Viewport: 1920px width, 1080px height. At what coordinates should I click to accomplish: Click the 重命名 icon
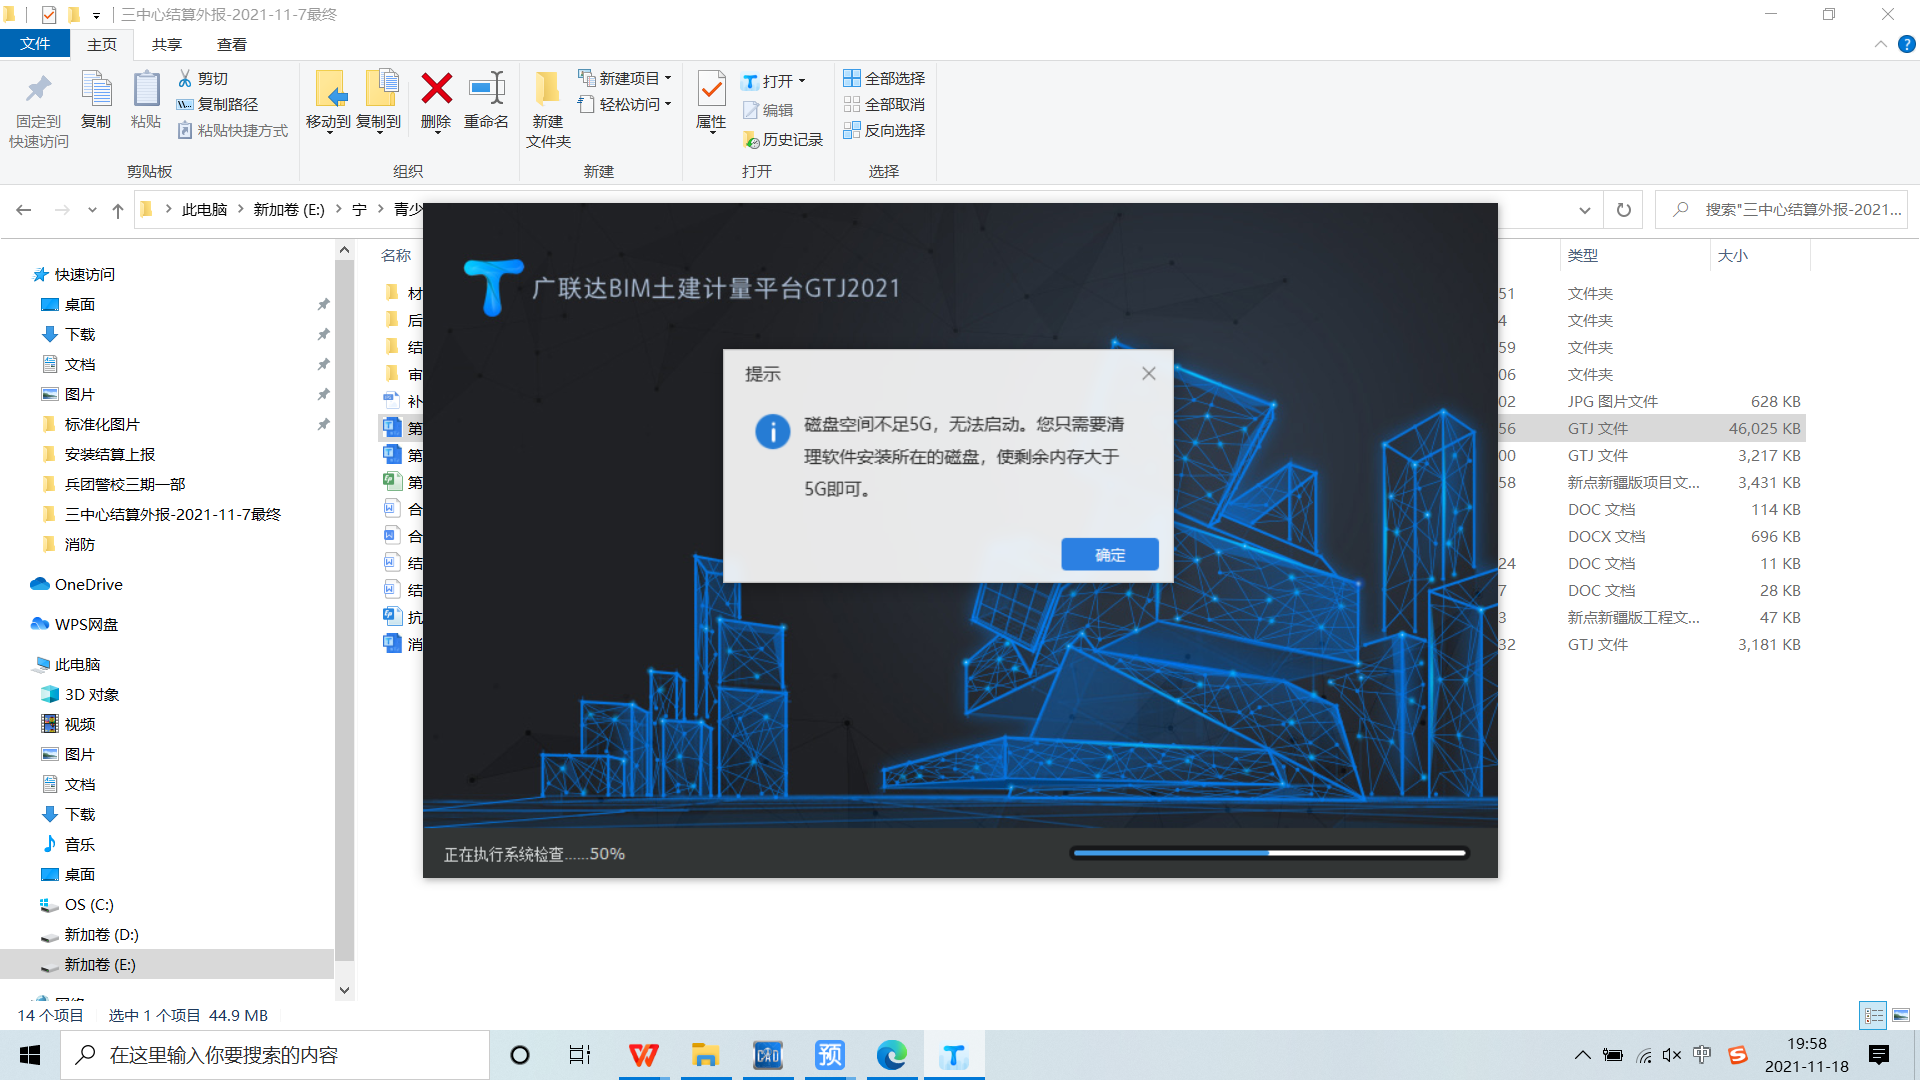[487, 89]
